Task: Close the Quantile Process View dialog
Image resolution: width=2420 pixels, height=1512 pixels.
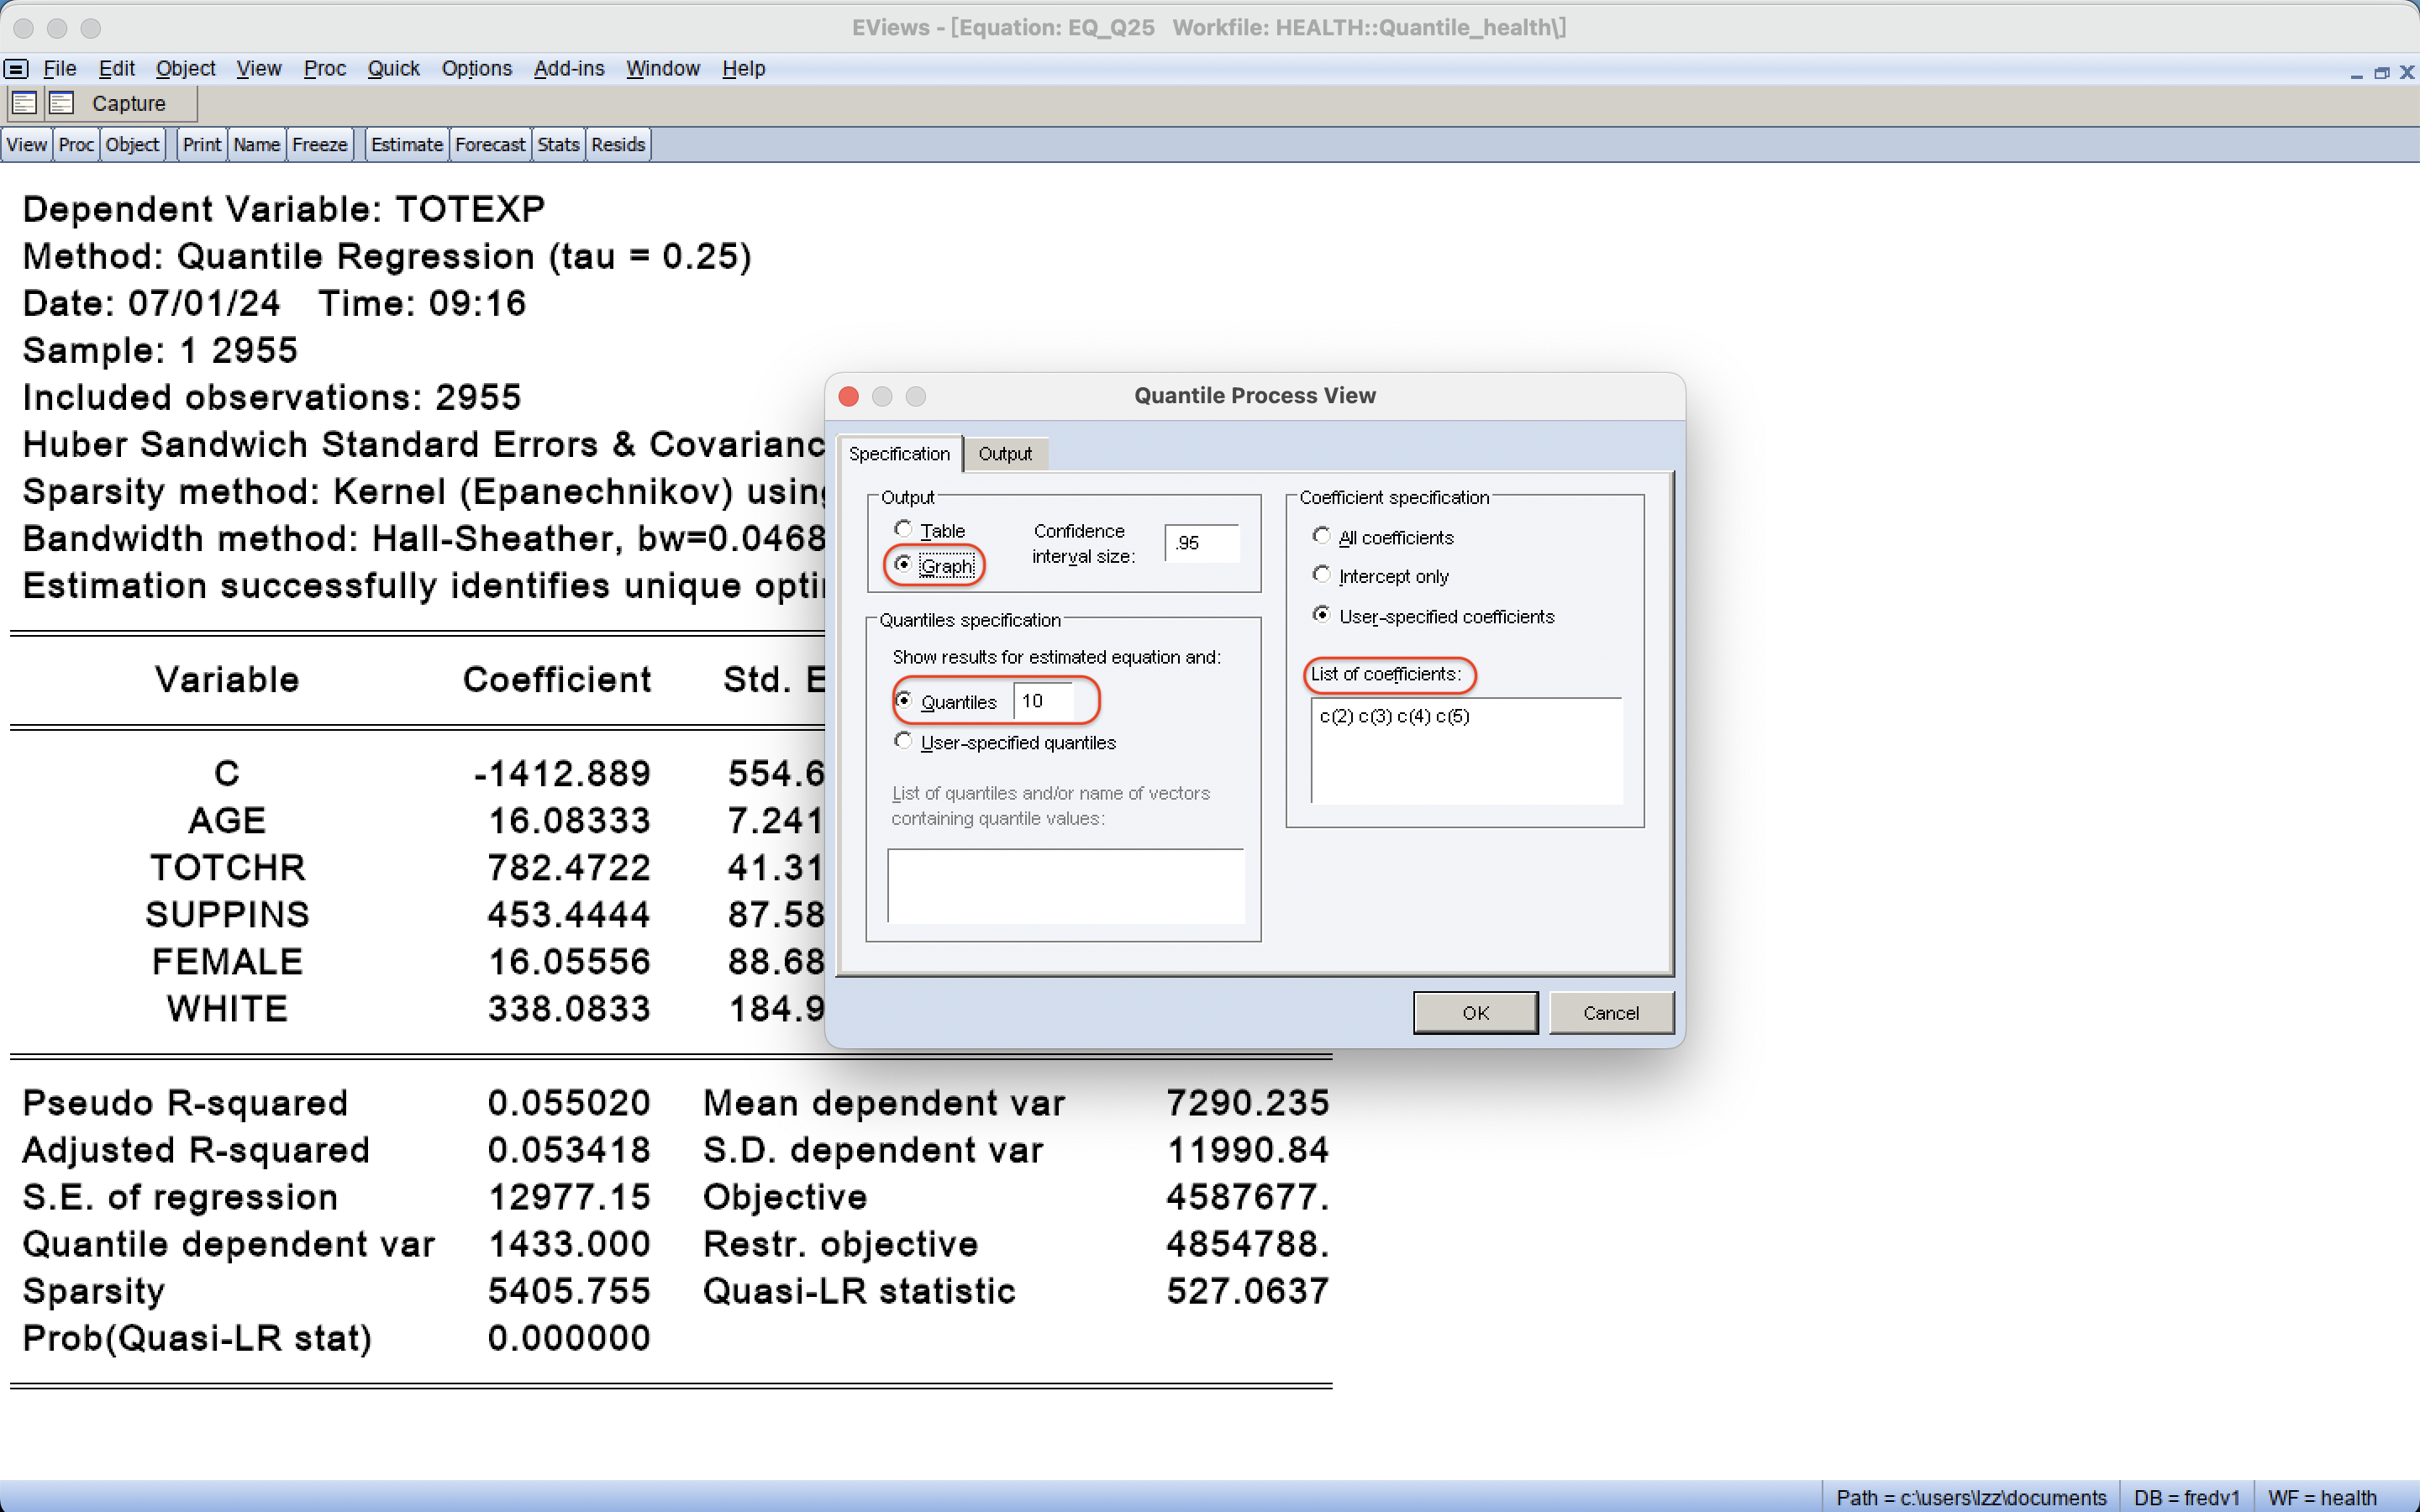Action: coord(849,396)
